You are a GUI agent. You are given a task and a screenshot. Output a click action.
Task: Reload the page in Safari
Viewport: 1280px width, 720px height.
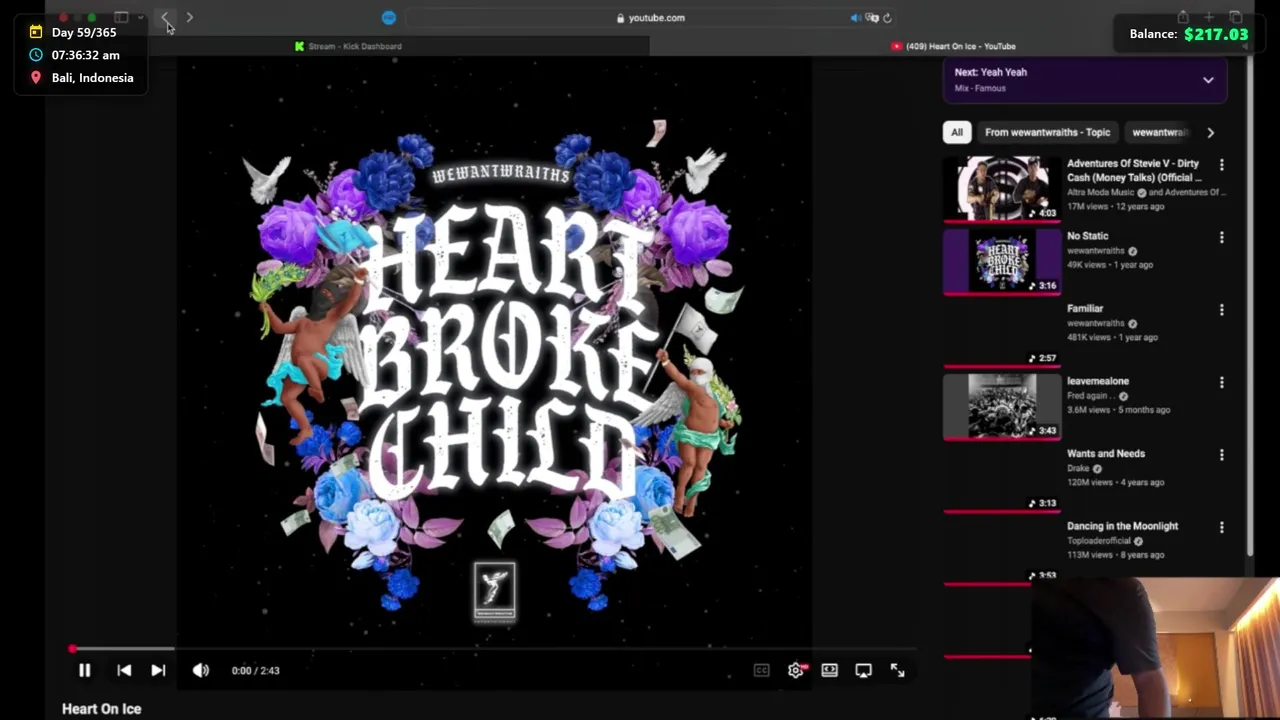tap(887, 17)
